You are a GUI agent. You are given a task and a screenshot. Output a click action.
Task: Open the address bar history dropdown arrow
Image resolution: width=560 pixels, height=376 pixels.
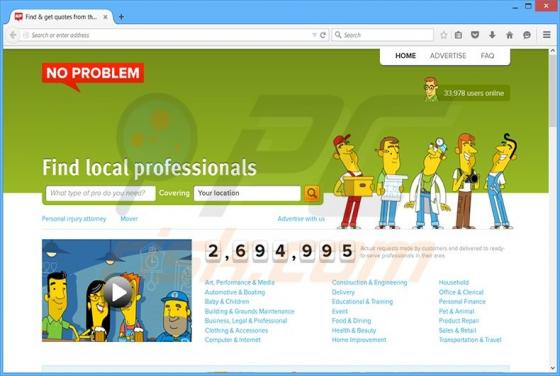tap(314, 35)
